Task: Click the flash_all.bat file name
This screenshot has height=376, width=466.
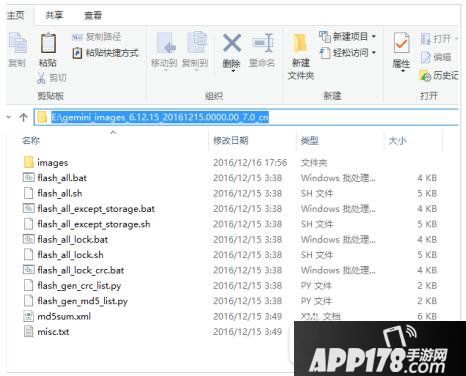Action: (x=62, y=178)
